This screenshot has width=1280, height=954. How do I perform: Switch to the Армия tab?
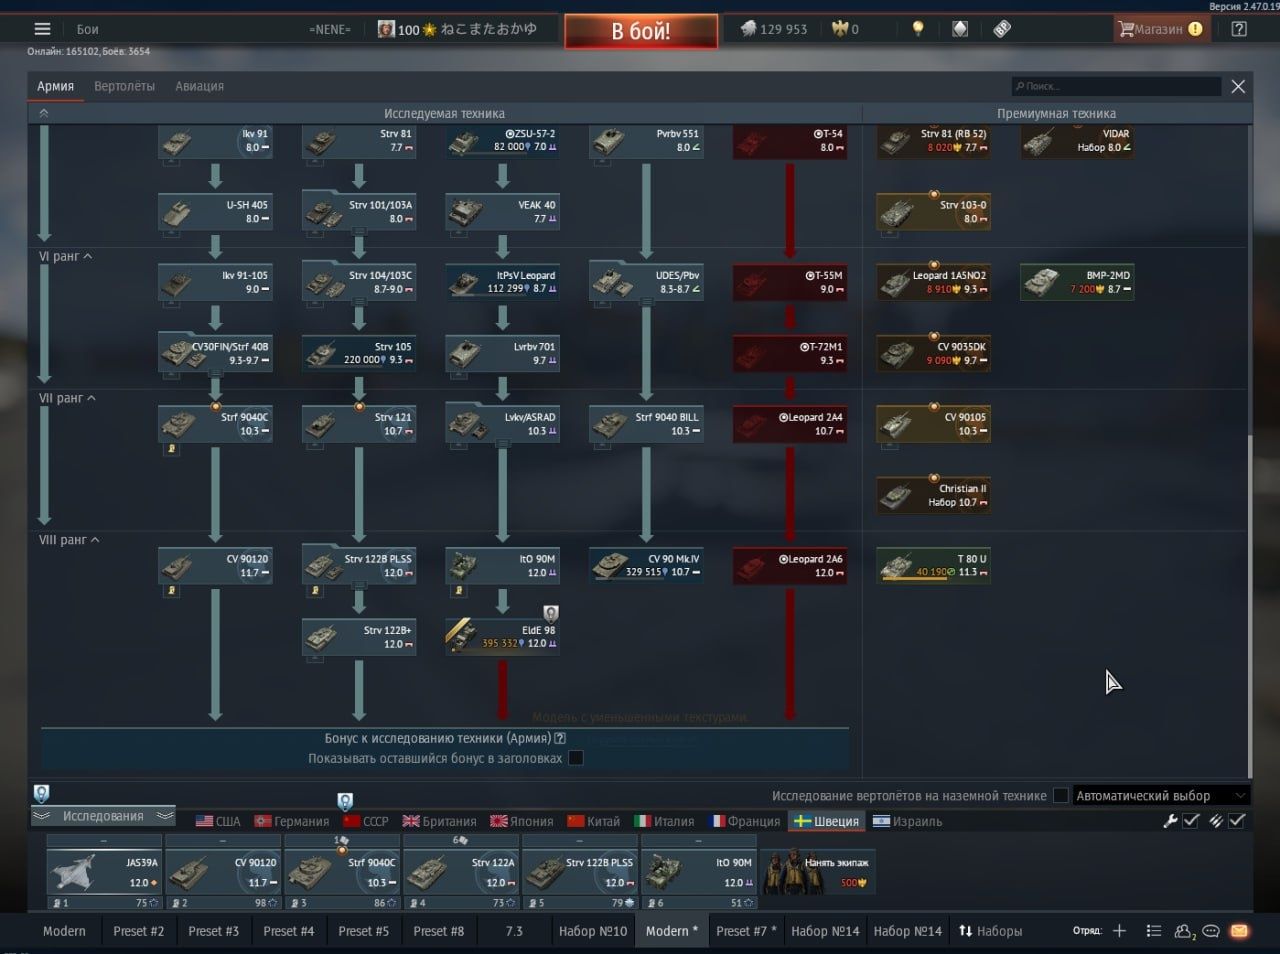point(56,86)
